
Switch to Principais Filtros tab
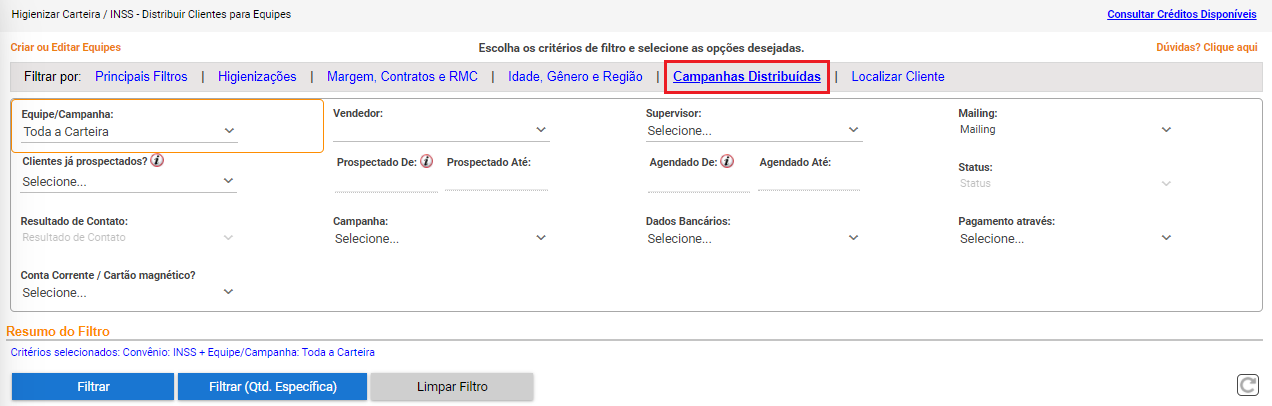point(141,76)
